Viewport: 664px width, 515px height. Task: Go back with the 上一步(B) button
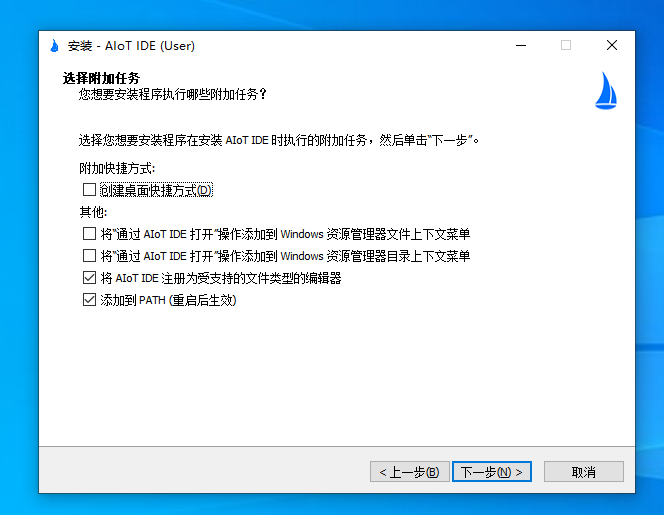point(409,471)
